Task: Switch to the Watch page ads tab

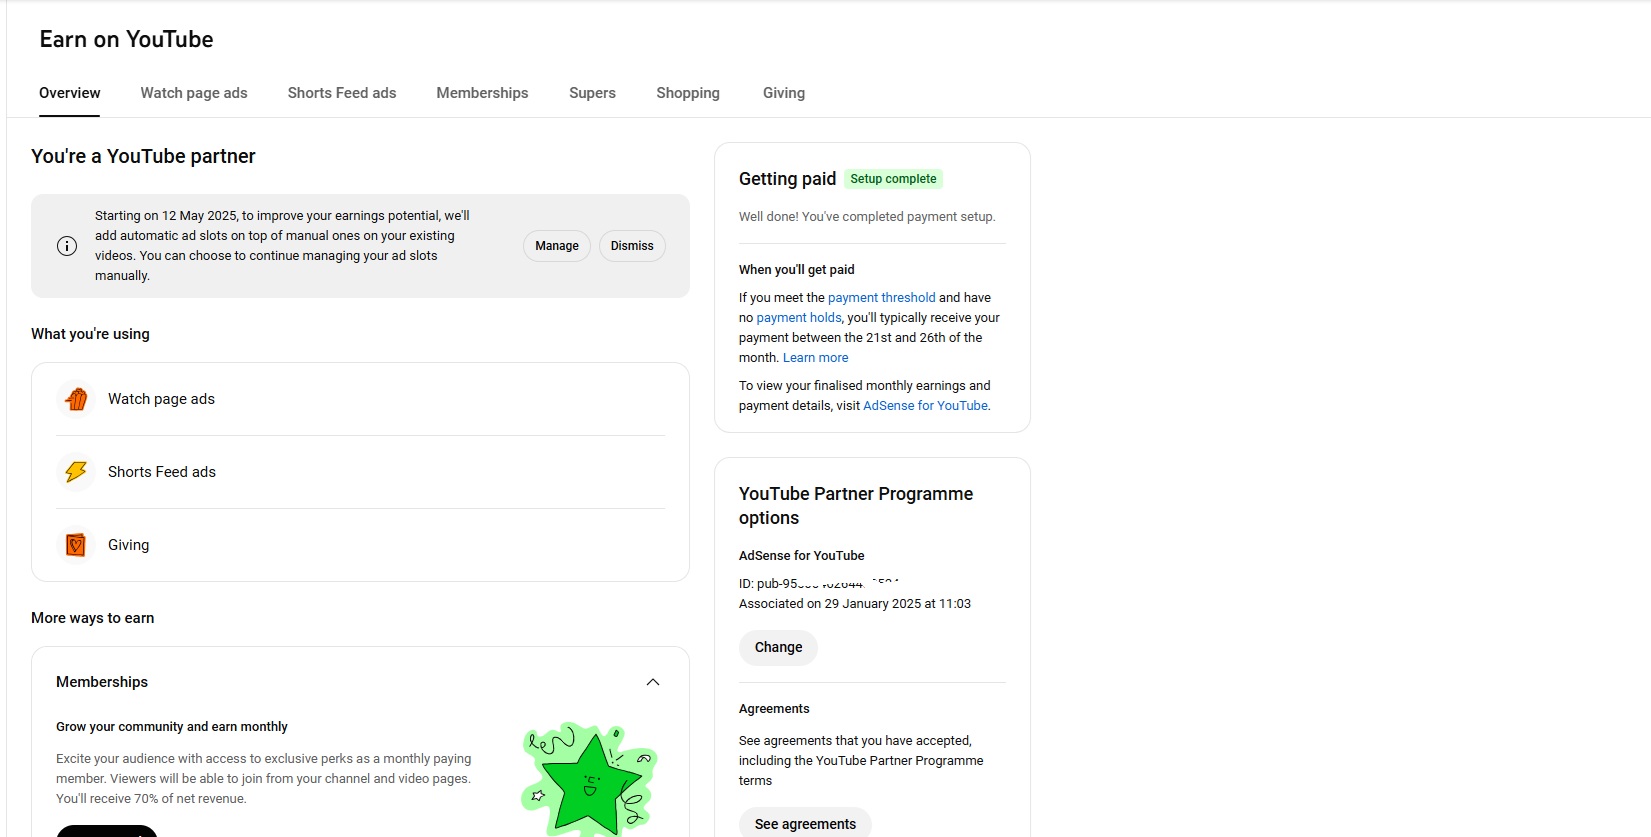Action: point(194,93)
